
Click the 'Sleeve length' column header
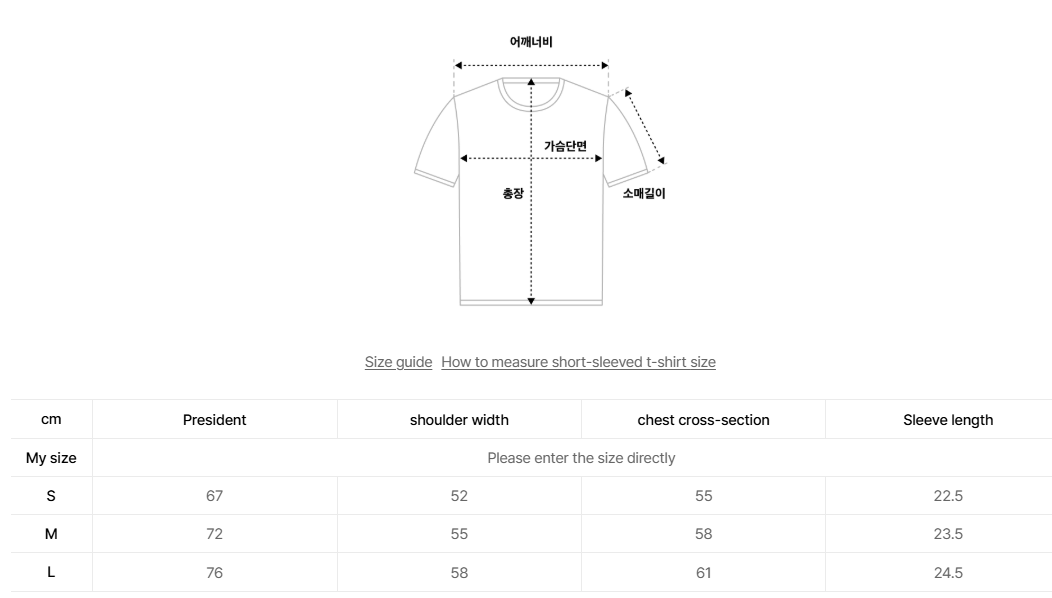(948, 420)
